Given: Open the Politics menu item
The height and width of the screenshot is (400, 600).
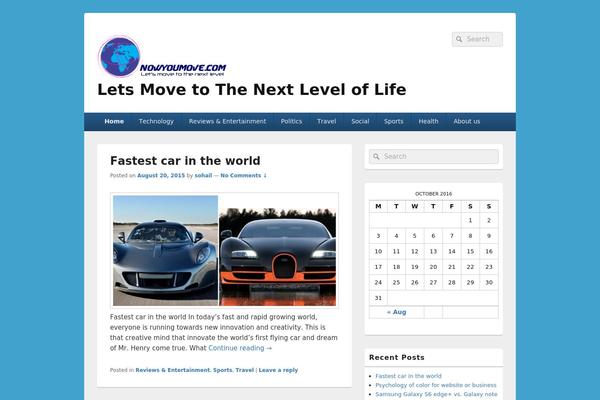Looking at the screenshot, I should tap(291, 121).
